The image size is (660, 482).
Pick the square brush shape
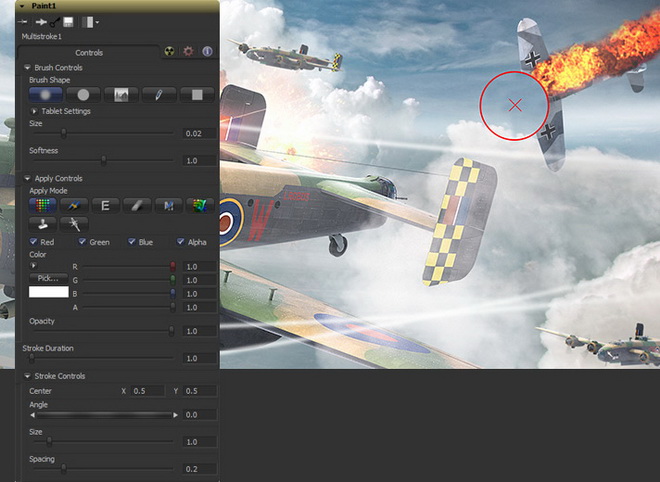pos(197,95)
